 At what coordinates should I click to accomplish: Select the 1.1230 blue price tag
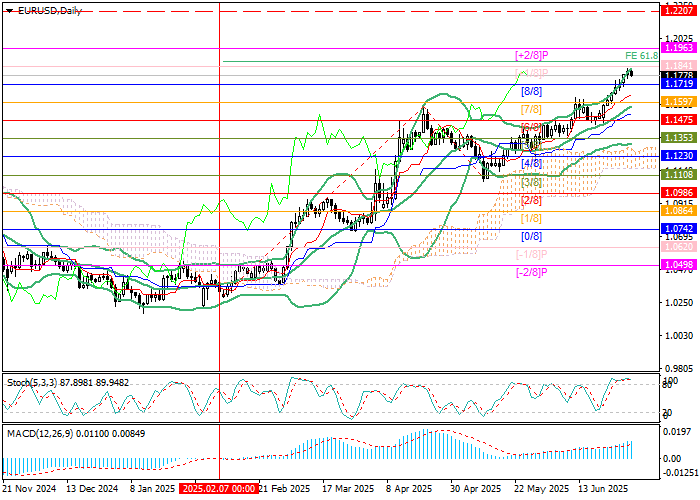click(x=680, y=156)
